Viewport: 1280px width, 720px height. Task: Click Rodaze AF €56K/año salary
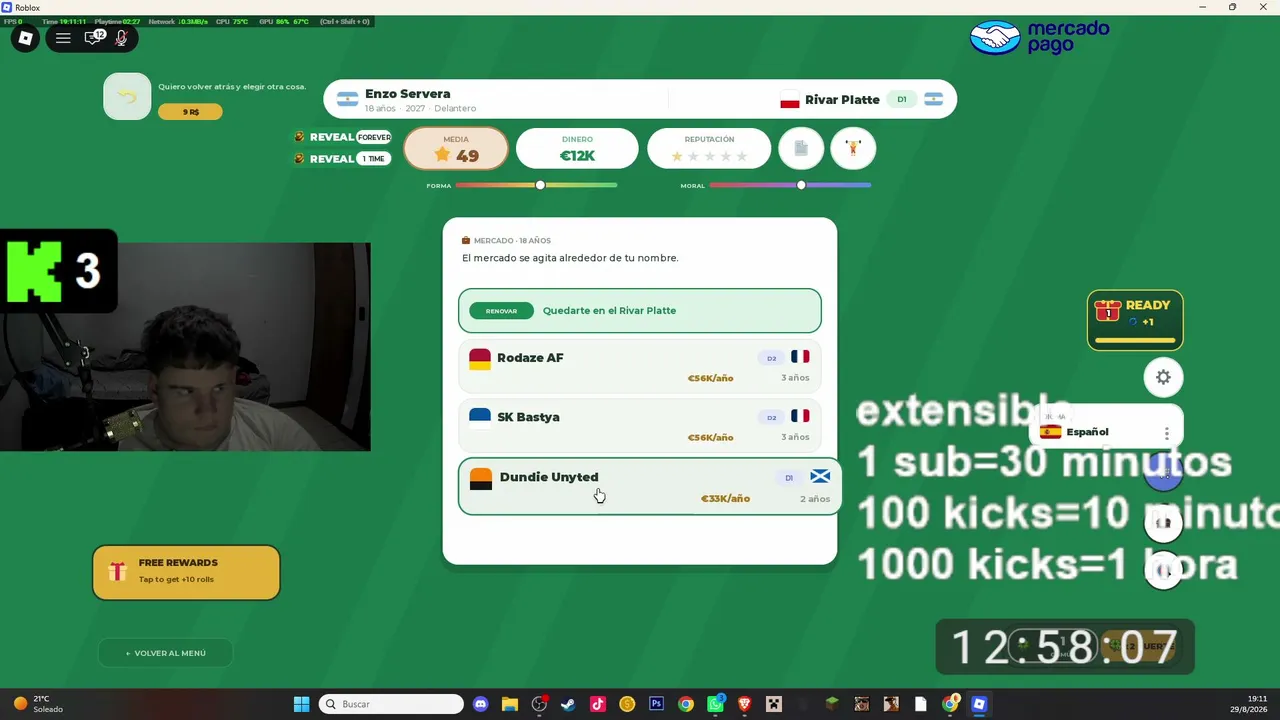click(x=710, y=378)
